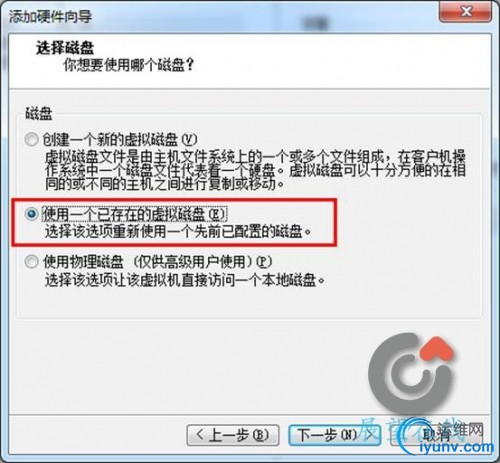Click the 你想要使用哪个磁盘? subtitle
500x463 pixels.
pos(129,65)
